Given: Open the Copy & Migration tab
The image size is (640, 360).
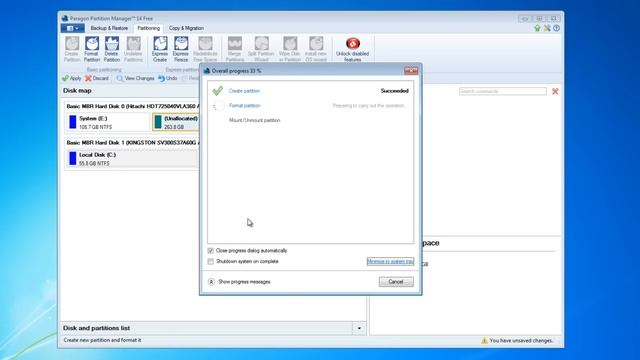Looking at the screenshot, I should tap(187, 28).
